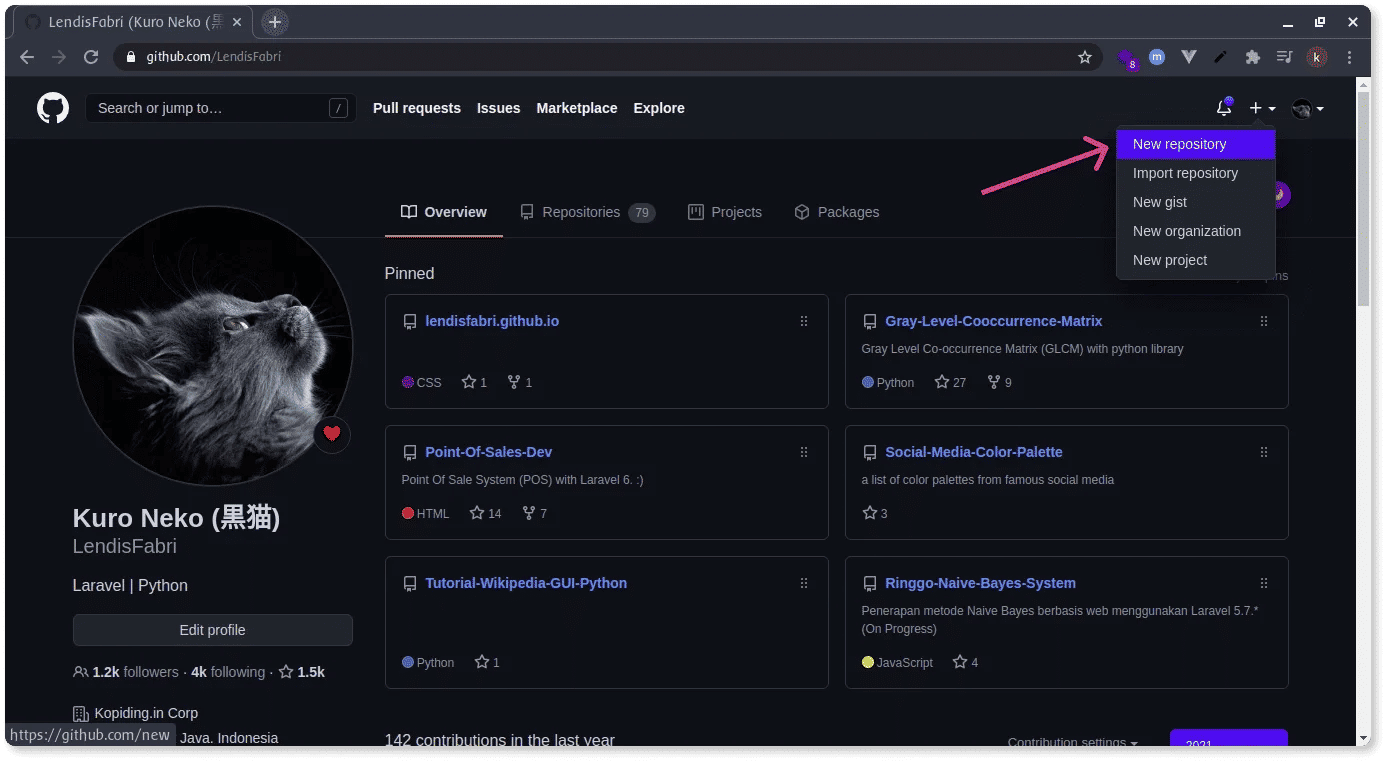
Task: Click drag handle on Ringgo-Naive-Bayes-System card
Action: coord(1264,583)
